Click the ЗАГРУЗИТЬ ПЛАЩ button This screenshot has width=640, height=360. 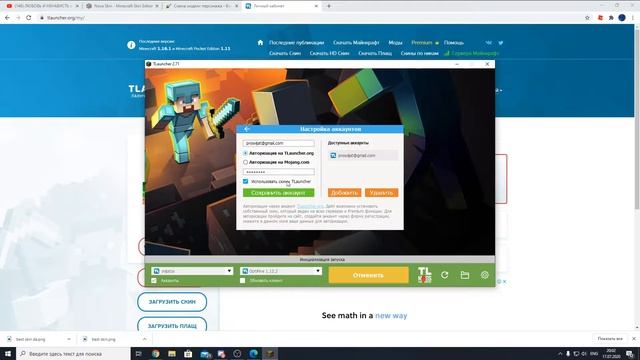point(172,325)
